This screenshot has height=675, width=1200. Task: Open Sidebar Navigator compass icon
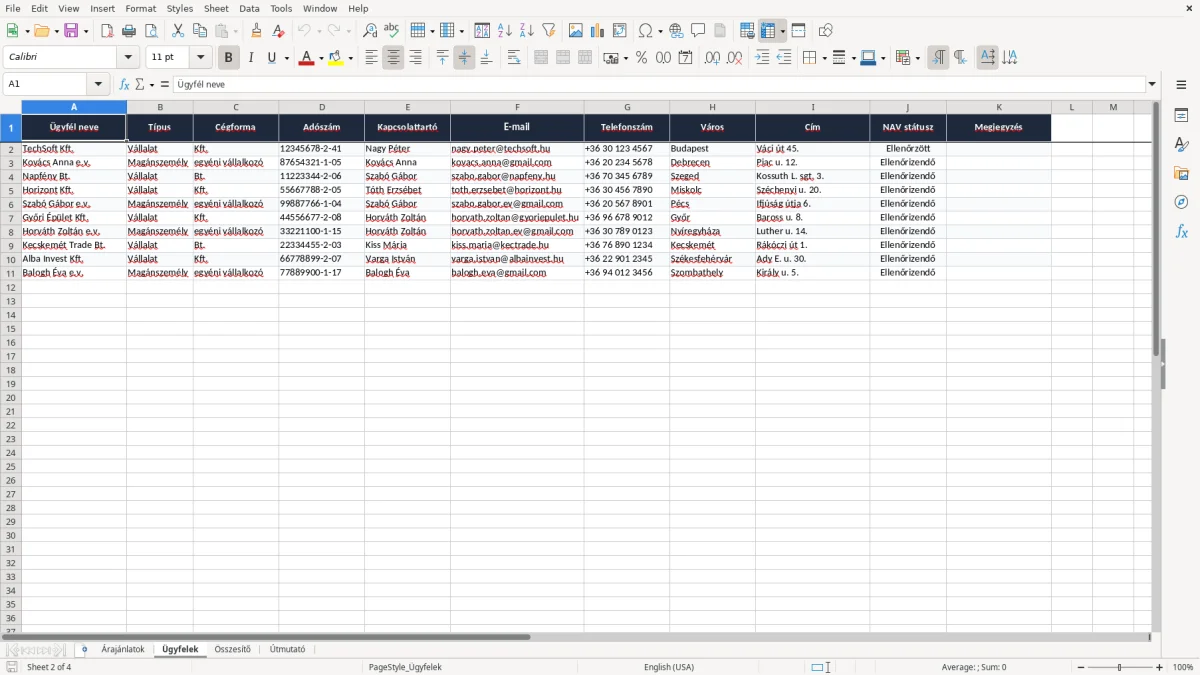[1181, 203]
